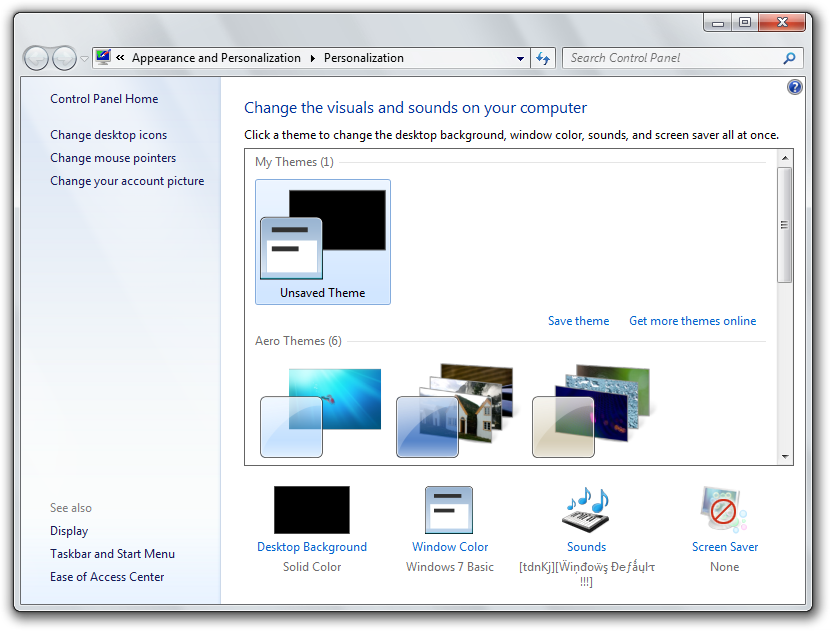Click the themes list scroll down arrow
Image resolution: width=832 pixels, height=632 pixels.
click(785, 456)
